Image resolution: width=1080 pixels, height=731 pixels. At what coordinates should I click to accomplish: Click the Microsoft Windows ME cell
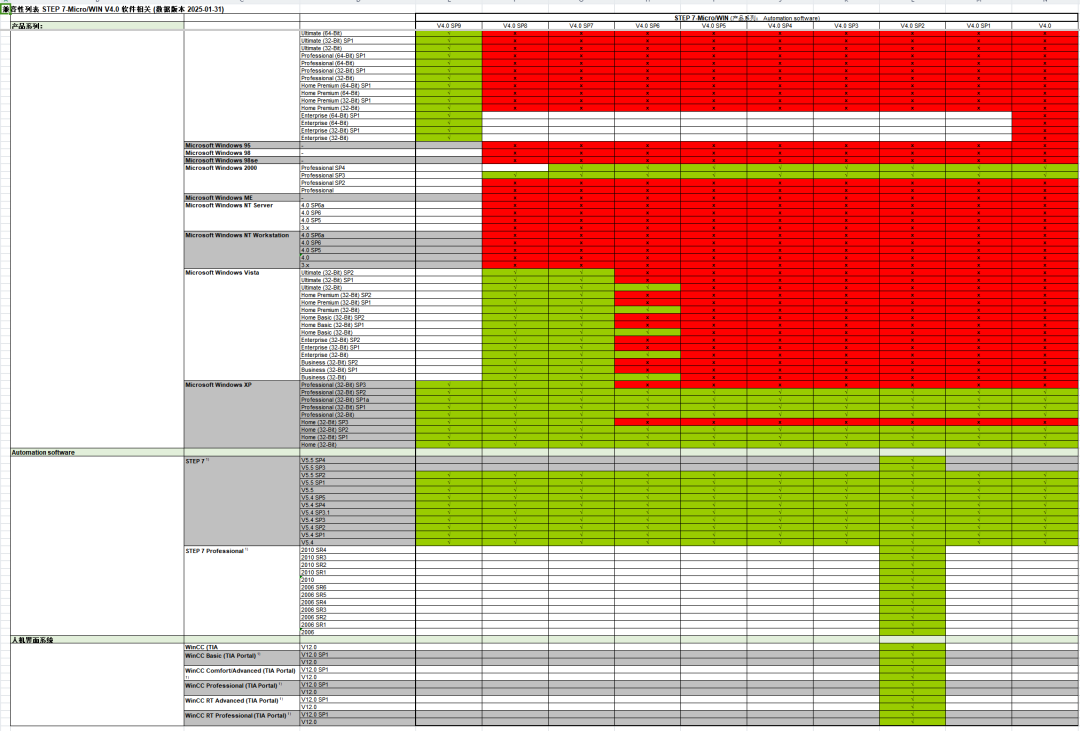(x=242, y=198)
